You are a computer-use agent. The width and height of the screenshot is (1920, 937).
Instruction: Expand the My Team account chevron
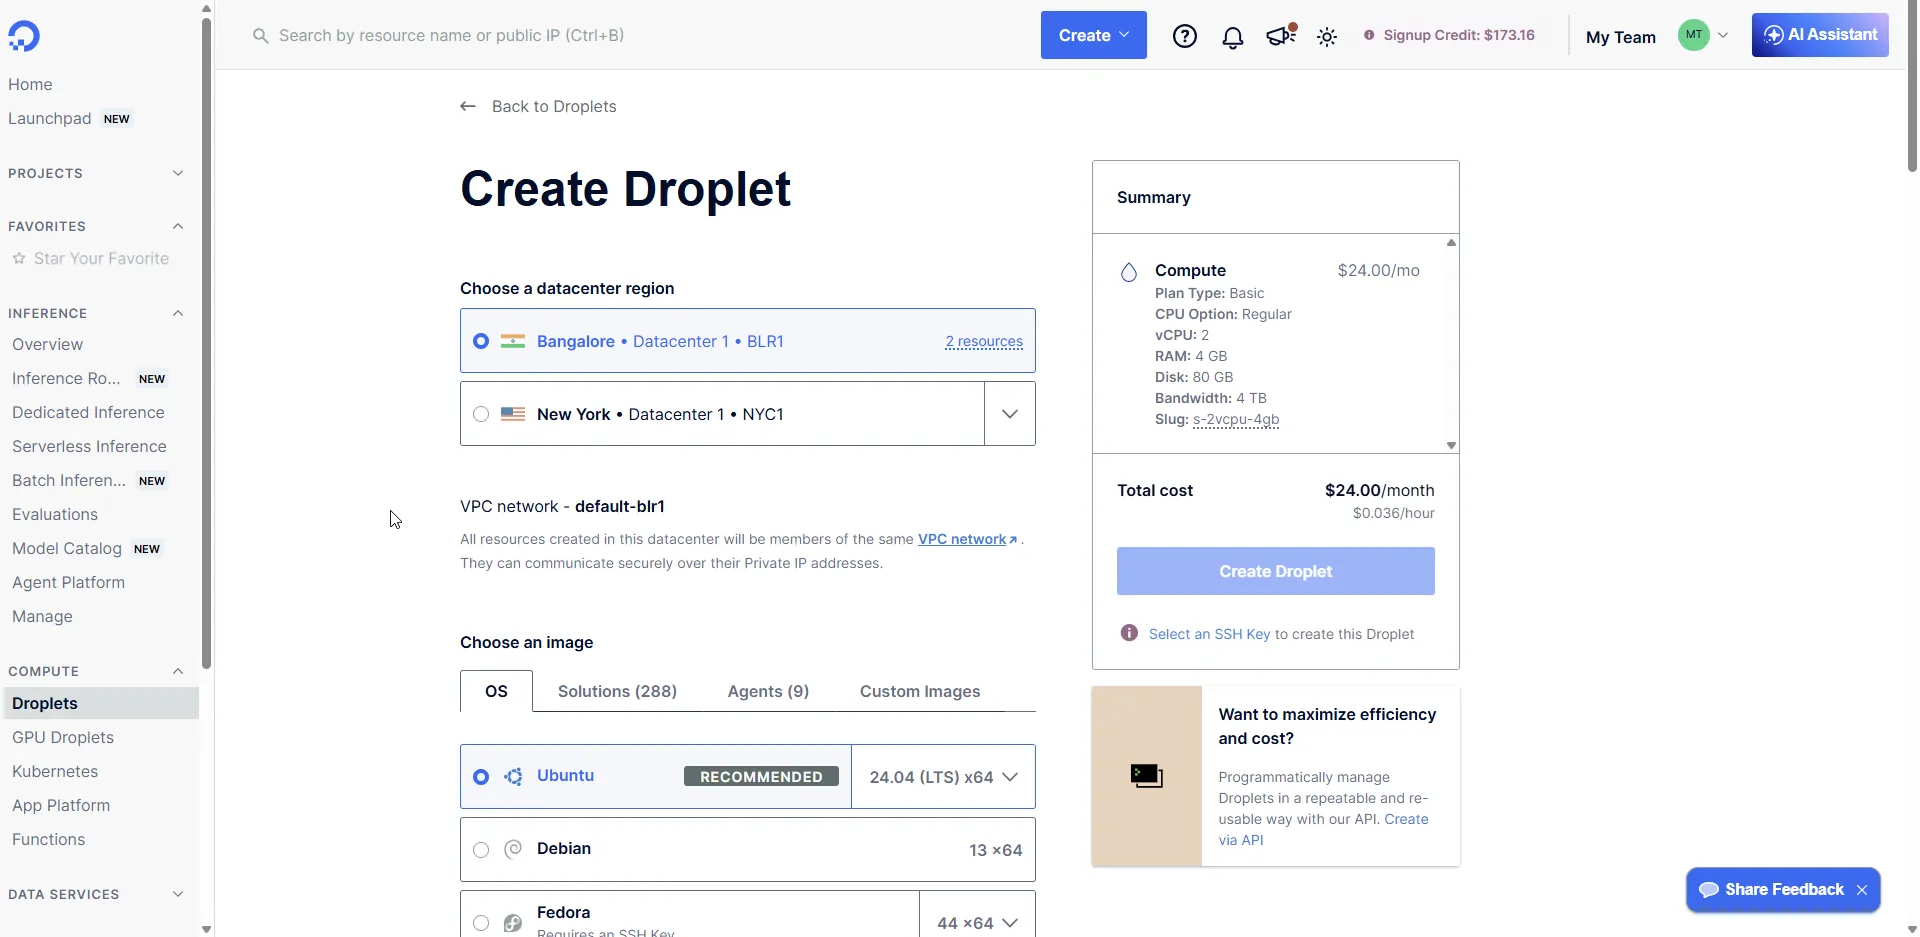(1723, 35)
